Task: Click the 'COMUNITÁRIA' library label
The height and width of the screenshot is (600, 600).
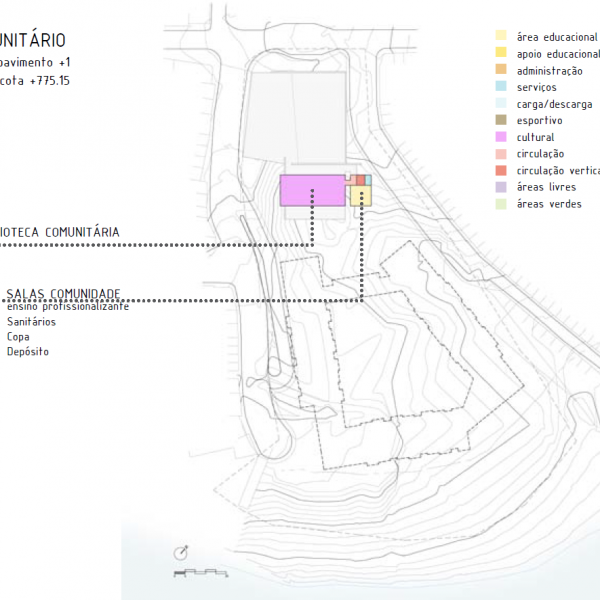Action: coord(82,232)
